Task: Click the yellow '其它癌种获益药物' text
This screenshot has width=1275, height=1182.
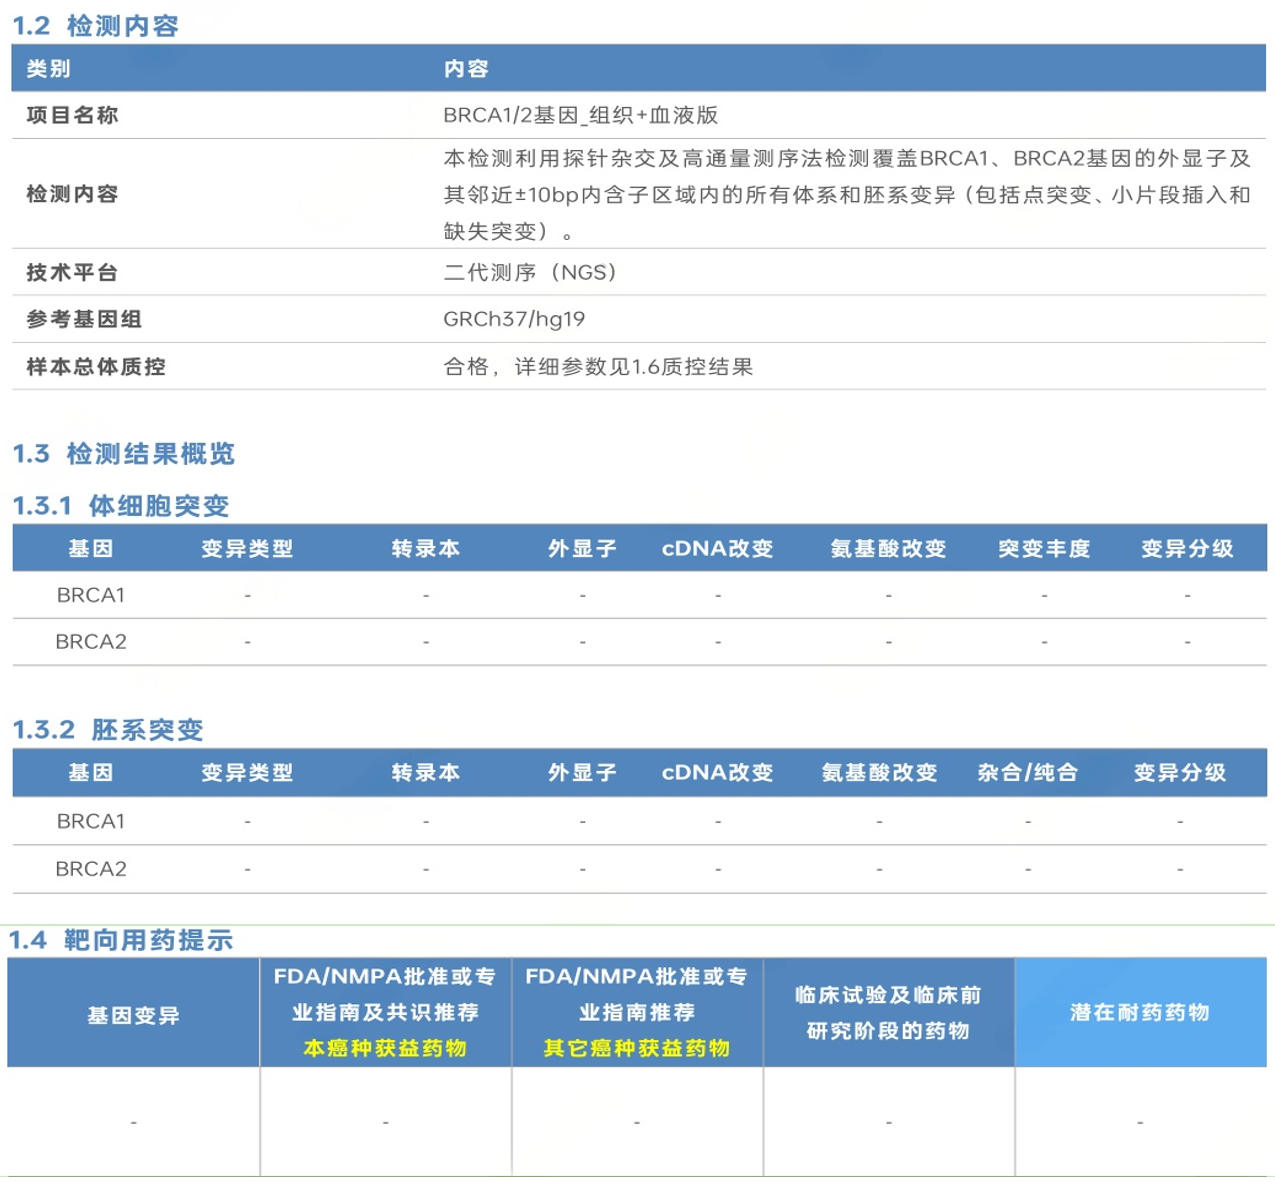Action: point(637,1049)
